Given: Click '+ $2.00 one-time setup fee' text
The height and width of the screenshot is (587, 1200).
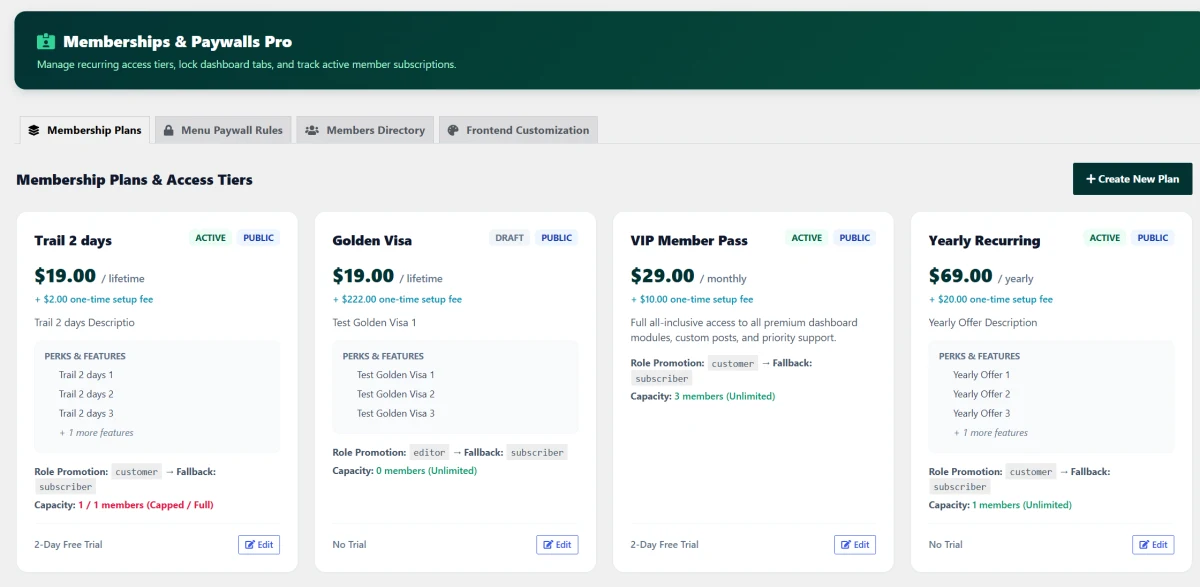Looking at the screenshot, I should pos(94,299).
